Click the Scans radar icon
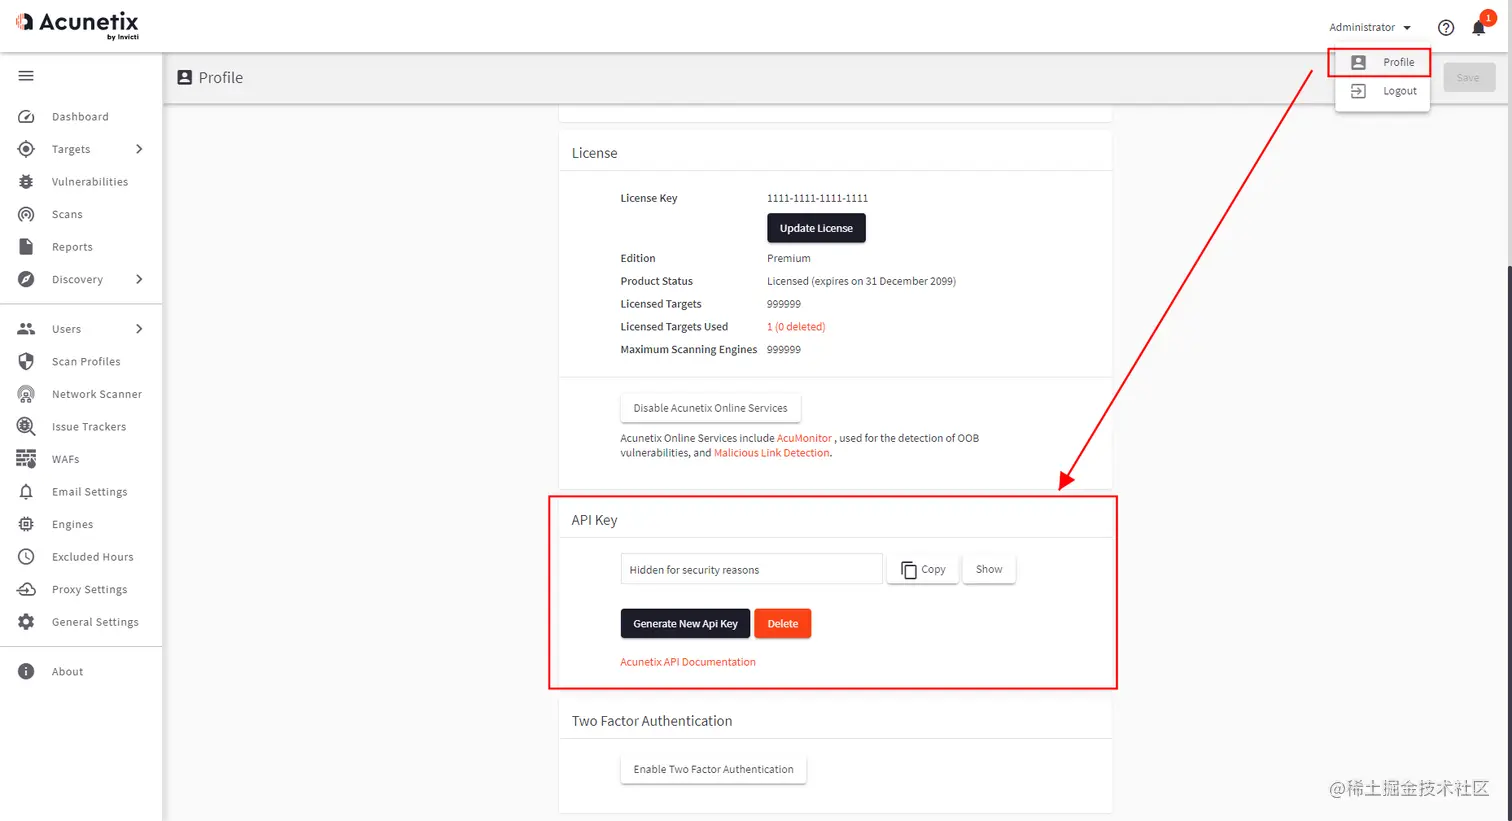The width and height of the screenshot is (1512, 821). click(26, 214)
